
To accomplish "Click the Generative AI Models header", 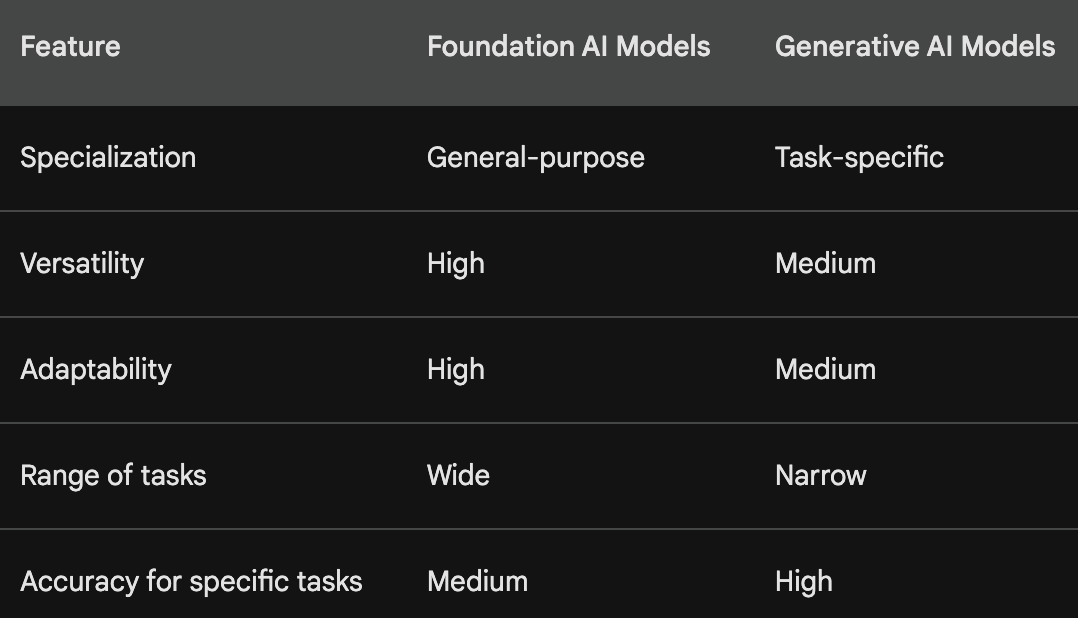I will pyautogui.click(x=915, y=47).
